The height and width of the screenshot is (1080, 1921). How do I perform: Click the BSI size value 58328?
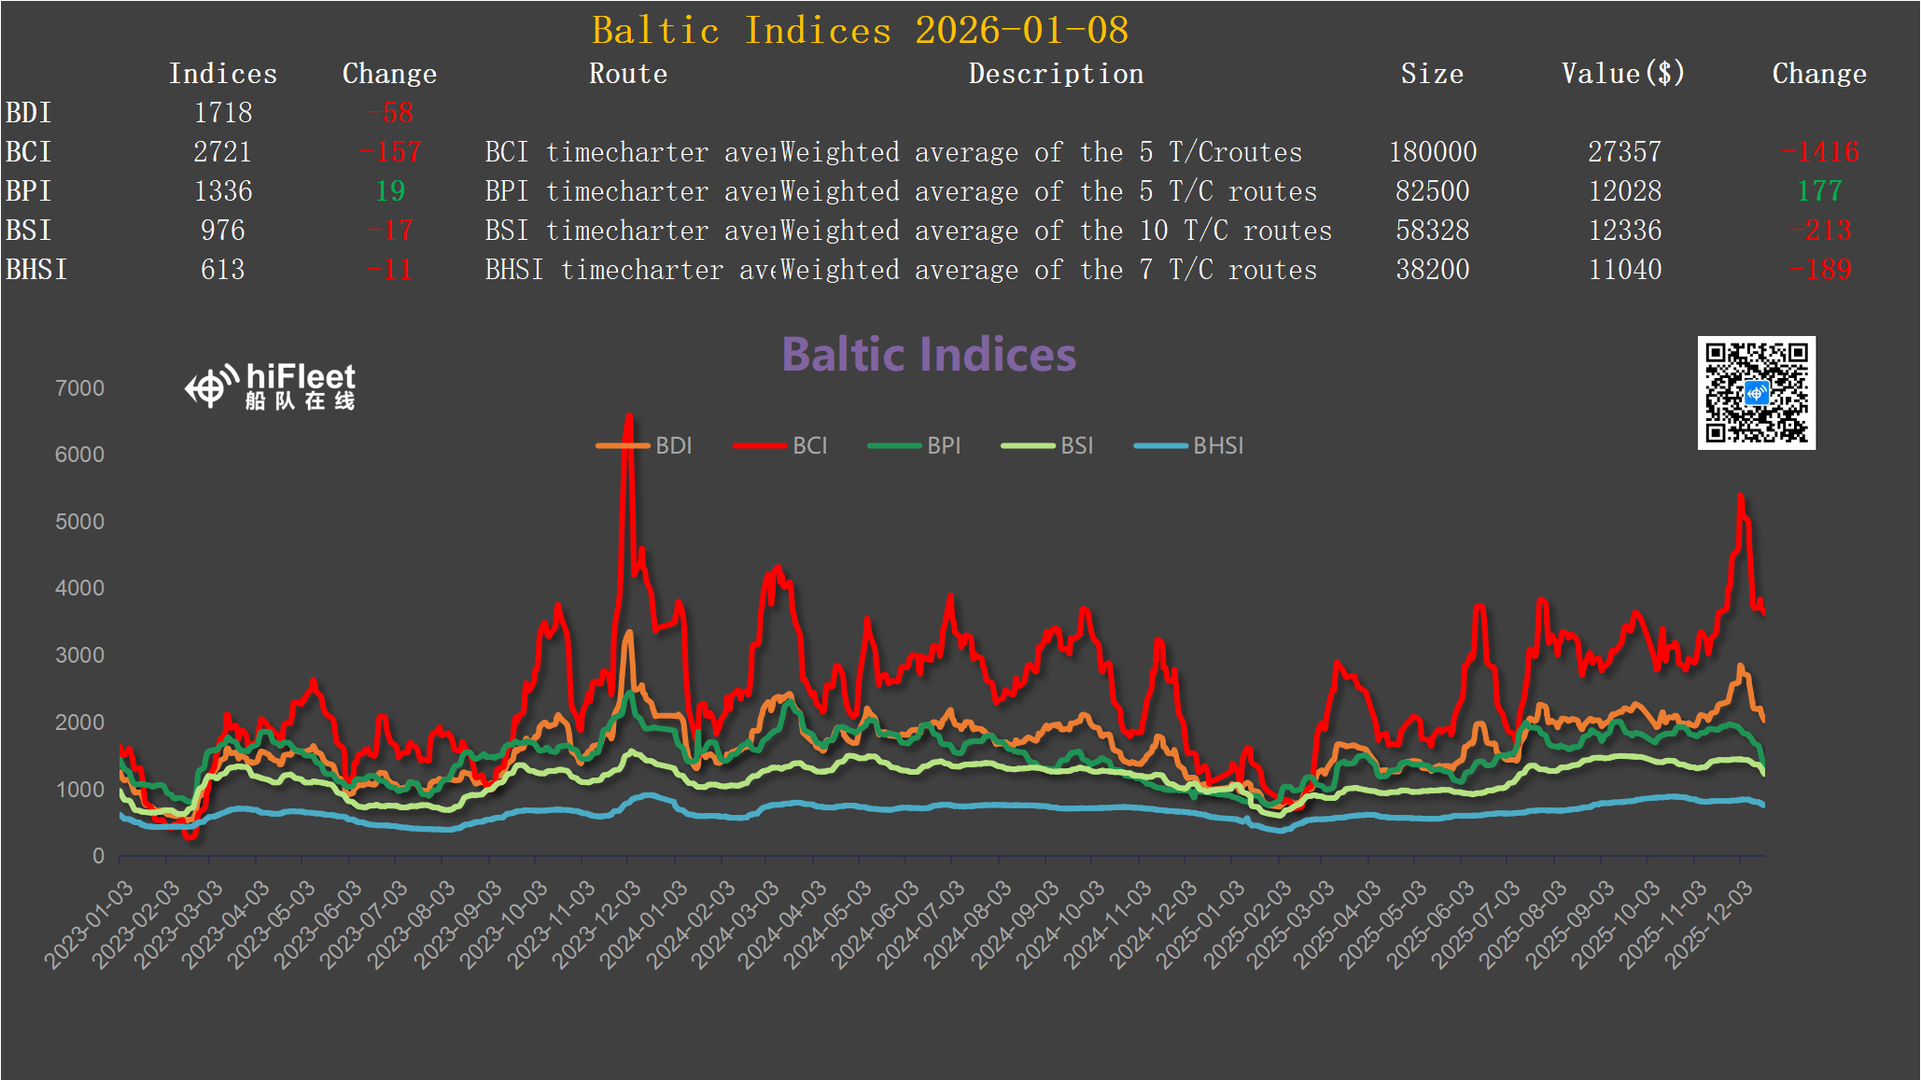(x=1432, y=231)
